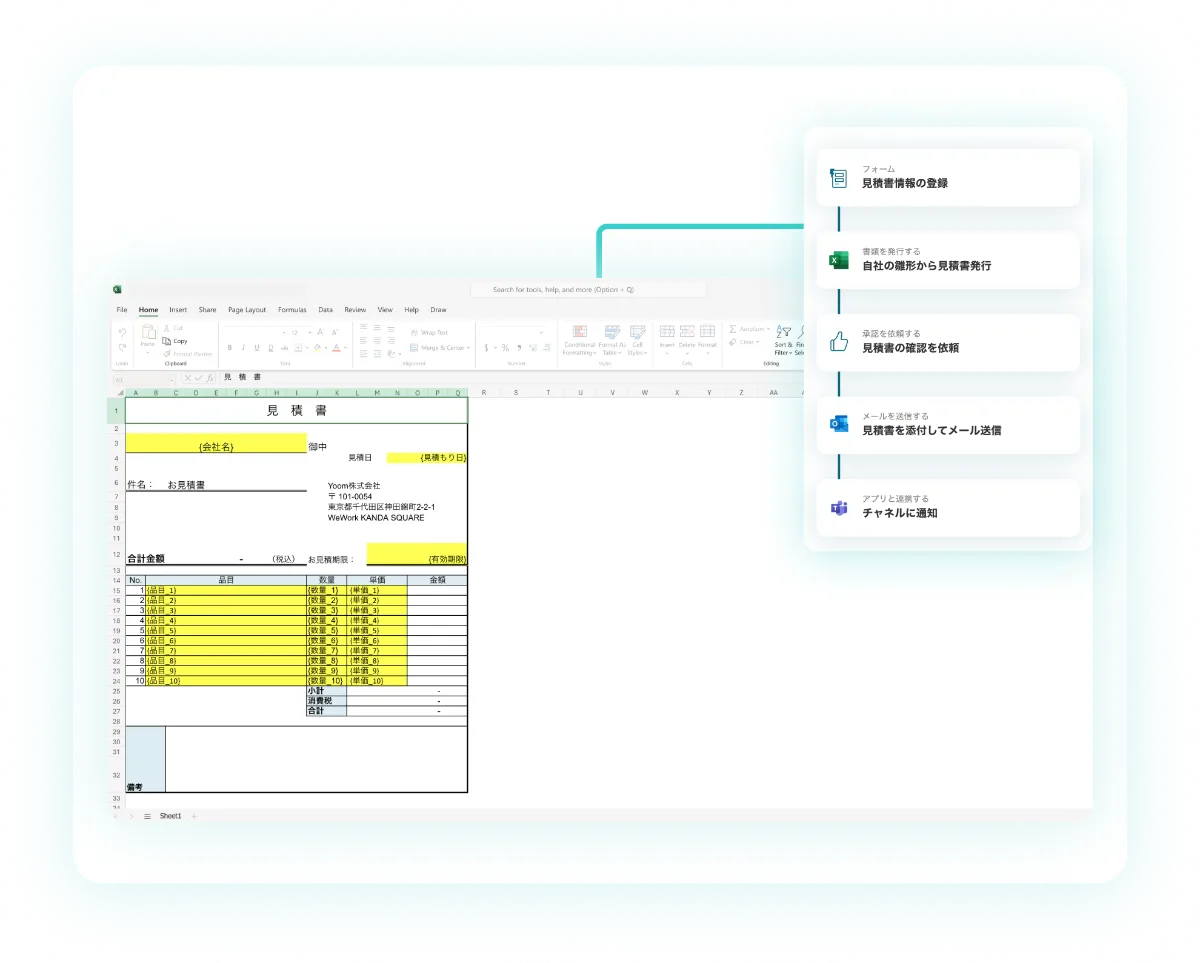Screen dimensions: 1200x963
Task: Click the 見積書を添付してメール送信 step card
Action: [x=949, y=425]
